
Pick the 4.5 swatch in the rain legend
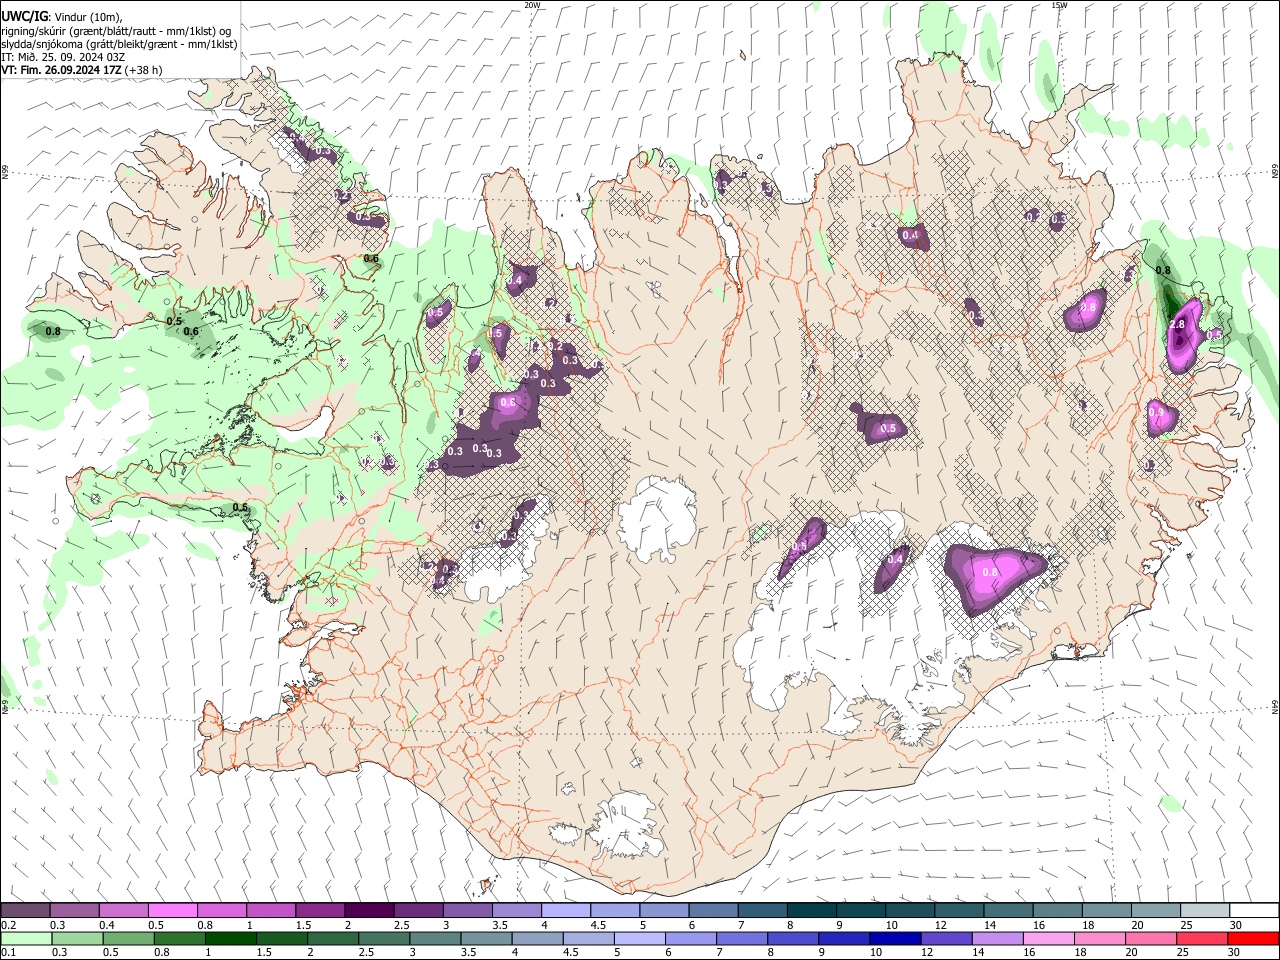[588, 938]
